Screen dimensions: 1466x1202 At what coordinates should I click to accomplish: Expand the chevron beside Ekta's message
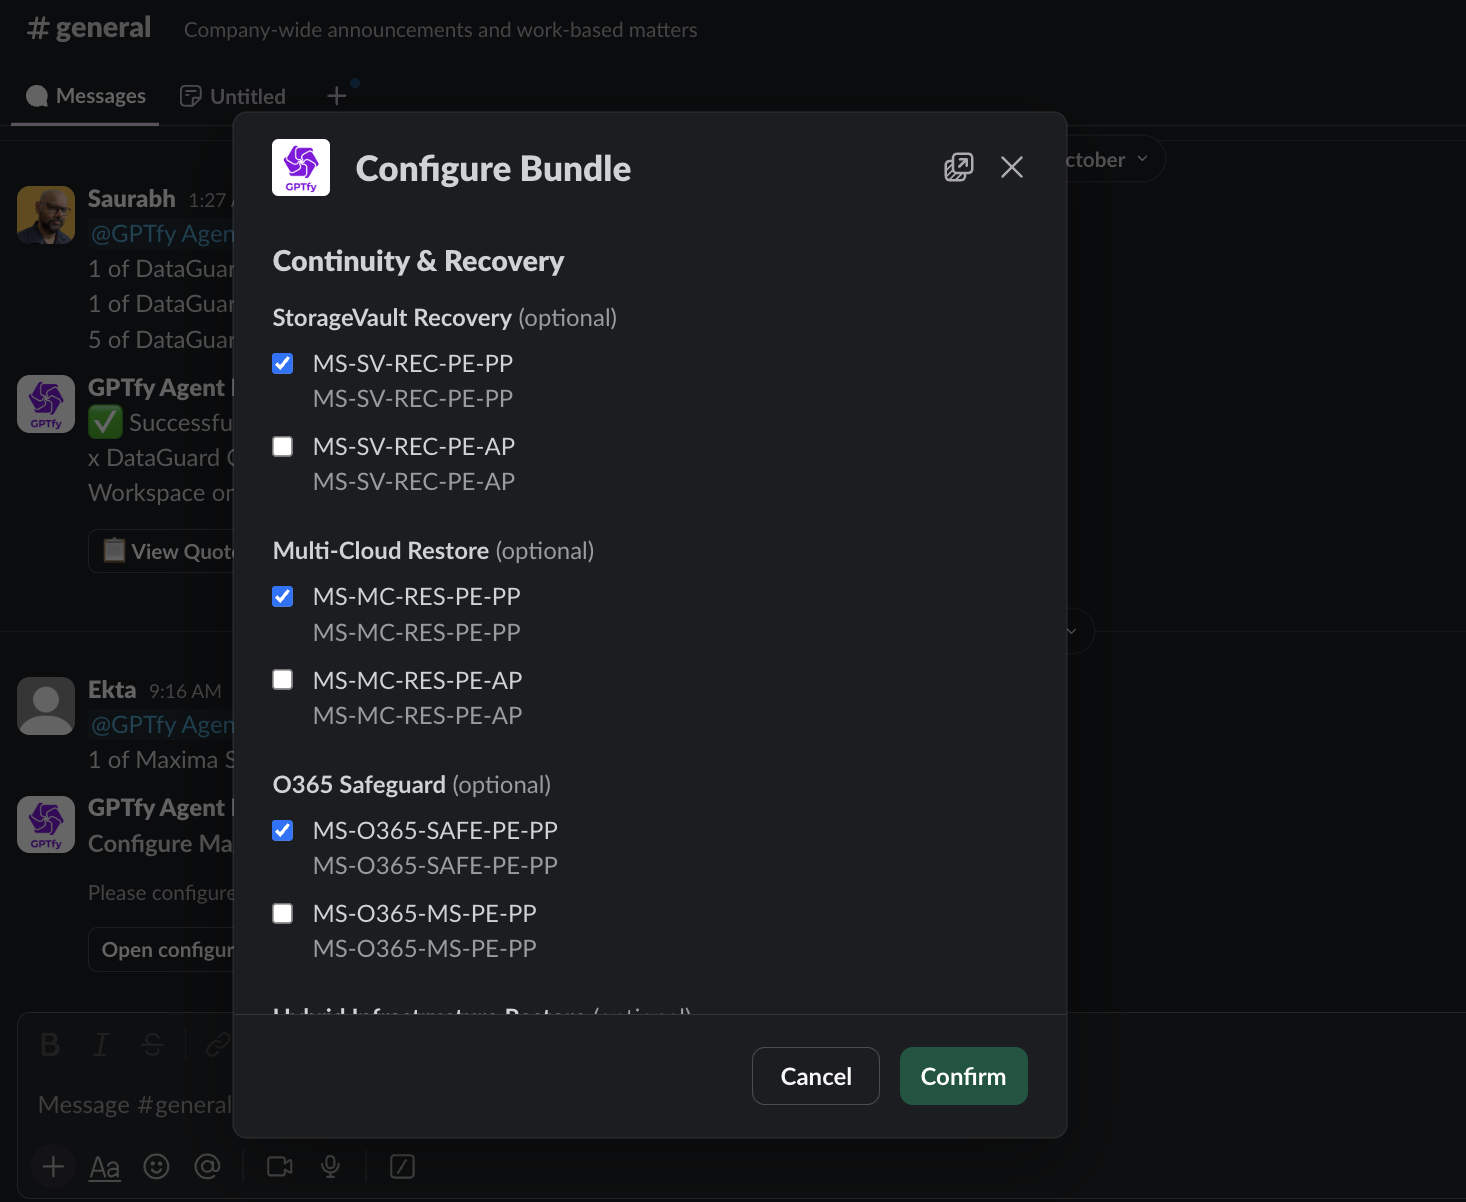1070,631
